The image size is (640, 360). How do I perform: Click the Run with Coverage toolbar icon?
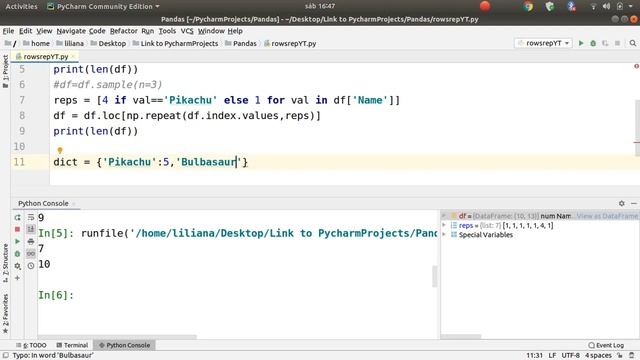[605, 43]
